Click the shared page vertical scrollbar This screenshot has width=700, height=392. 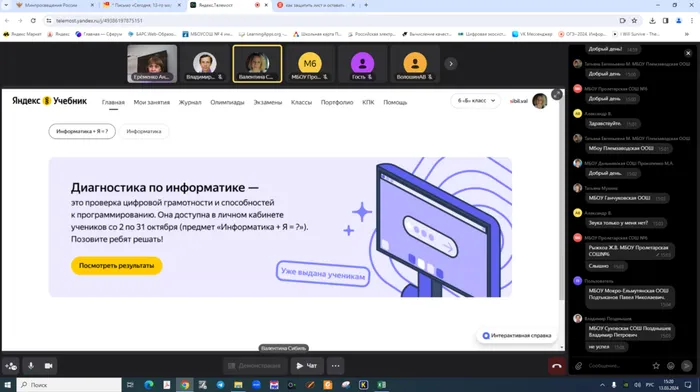click(562, 196)
